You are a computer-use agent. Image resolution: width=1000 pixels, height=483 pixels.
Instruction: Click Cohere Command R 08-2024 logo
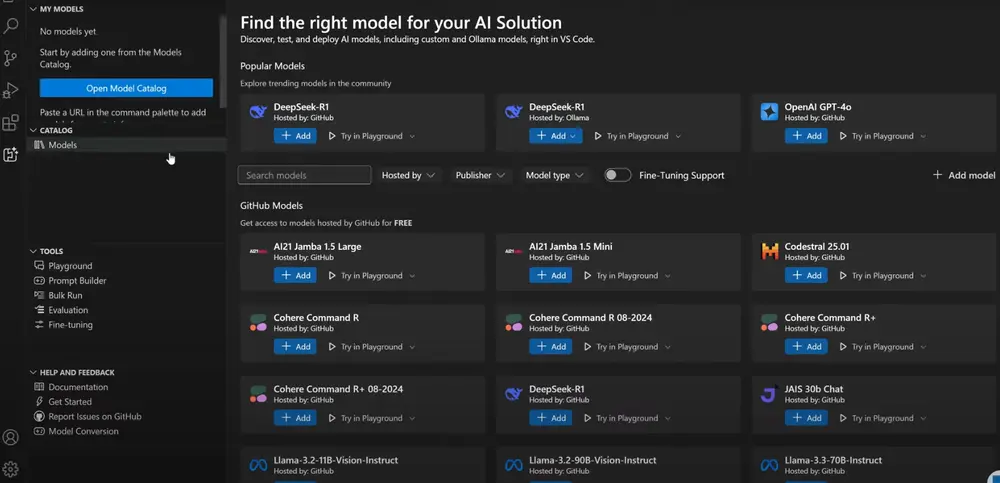[x=513, y=323]
